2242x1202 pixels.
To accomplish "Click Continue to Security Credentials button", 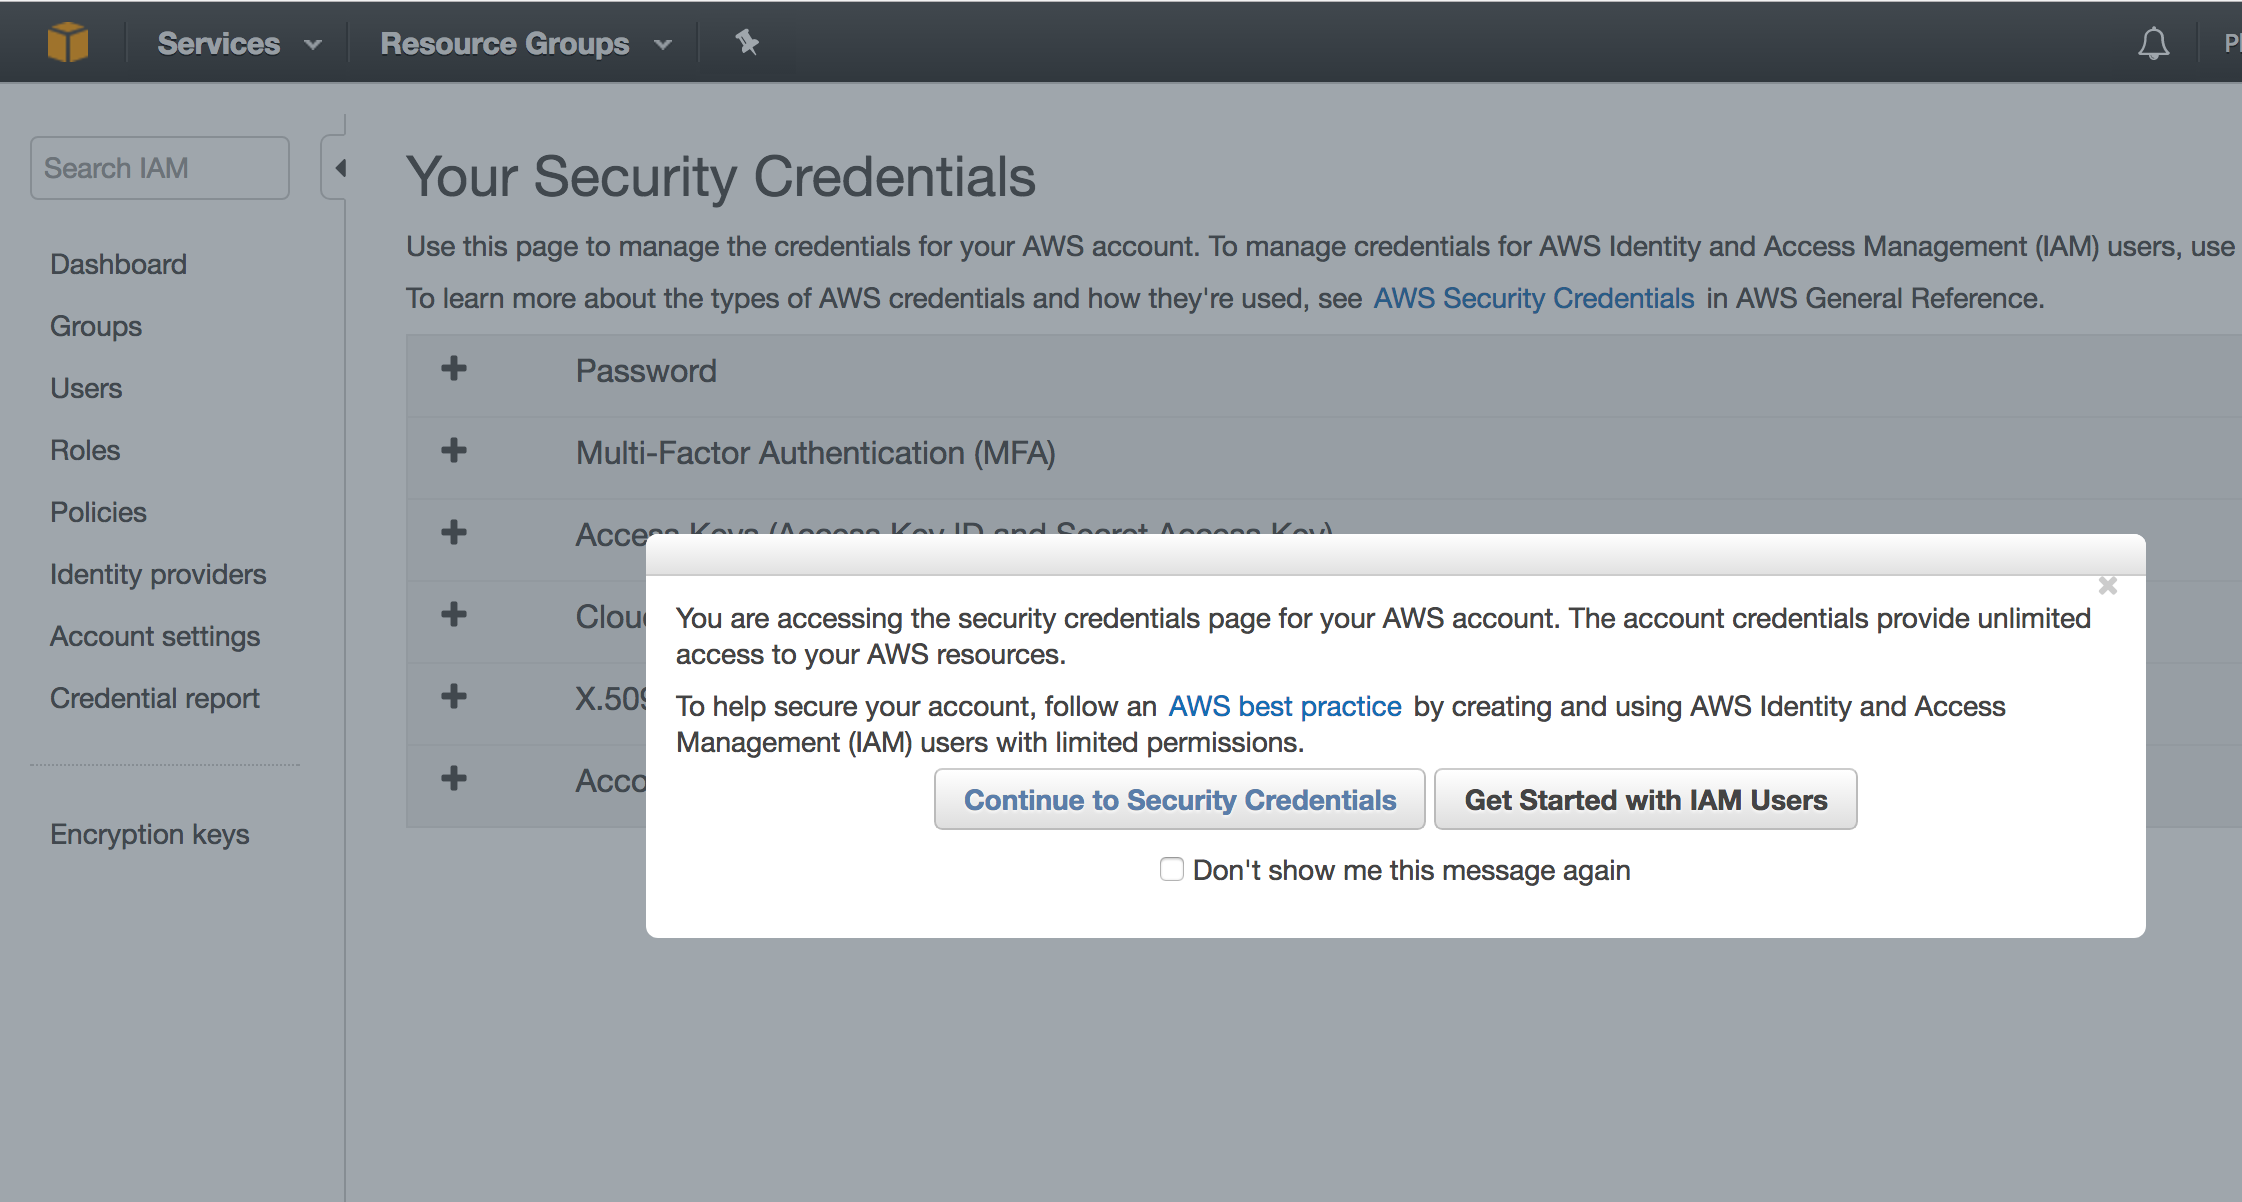I will coord(1179,799).
